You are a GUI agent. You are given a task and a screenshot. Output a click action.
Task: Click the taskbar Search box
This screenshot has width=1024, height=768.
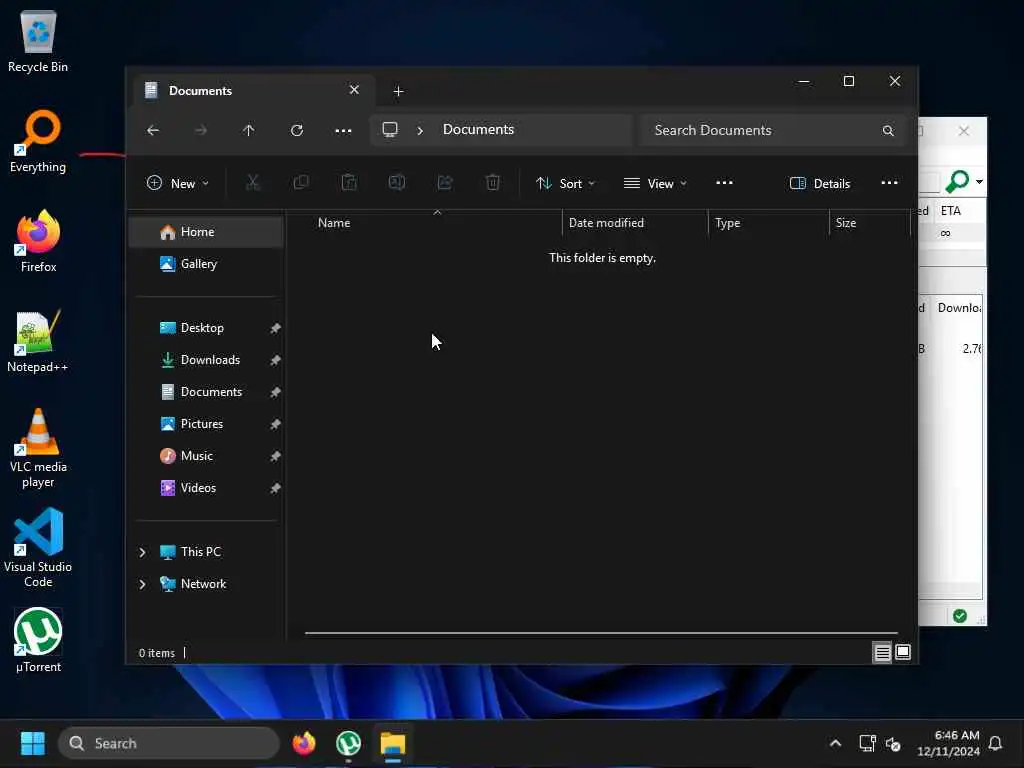[x=168, y=743]
